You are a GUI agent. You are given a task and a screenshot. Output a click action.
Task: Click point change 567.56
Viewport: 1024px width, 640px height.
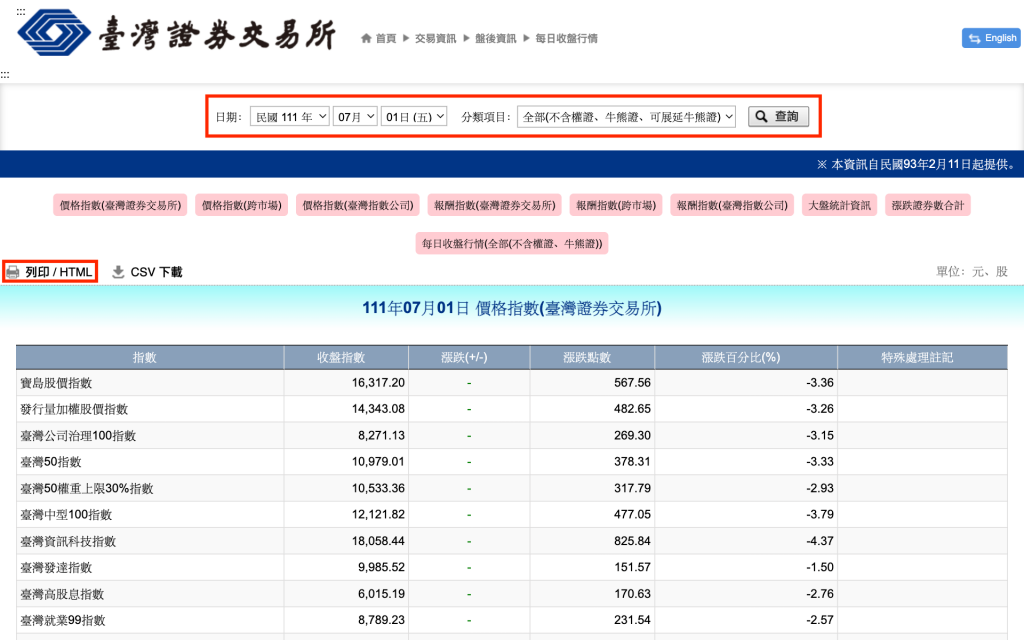pos(632,383)
